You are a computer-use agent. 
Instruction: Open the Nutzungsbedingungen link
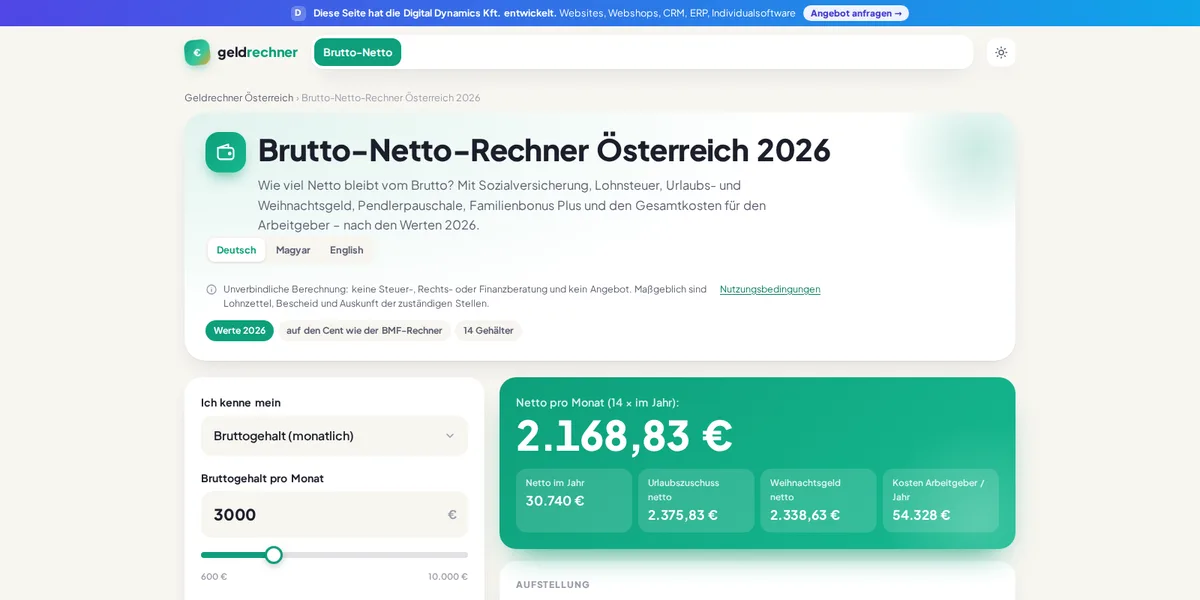point(770,289)
